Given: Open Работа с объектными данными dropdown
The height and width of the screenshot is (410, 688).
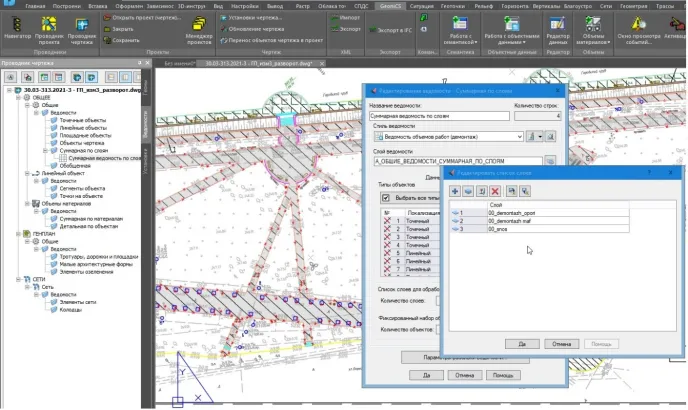Looking at the screenshot, I should [x=513, y=38].
